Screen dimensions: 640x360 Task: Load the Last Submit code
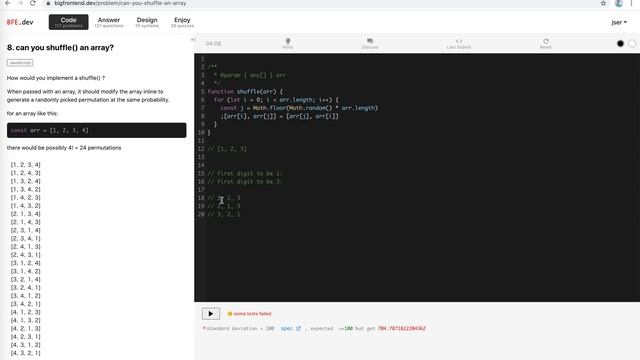coord(459,43)
